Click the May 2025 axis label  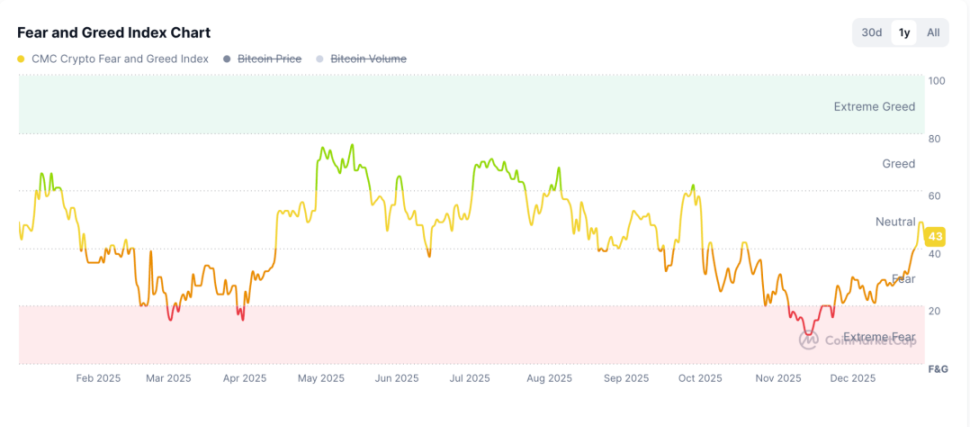tap(322, 378)
